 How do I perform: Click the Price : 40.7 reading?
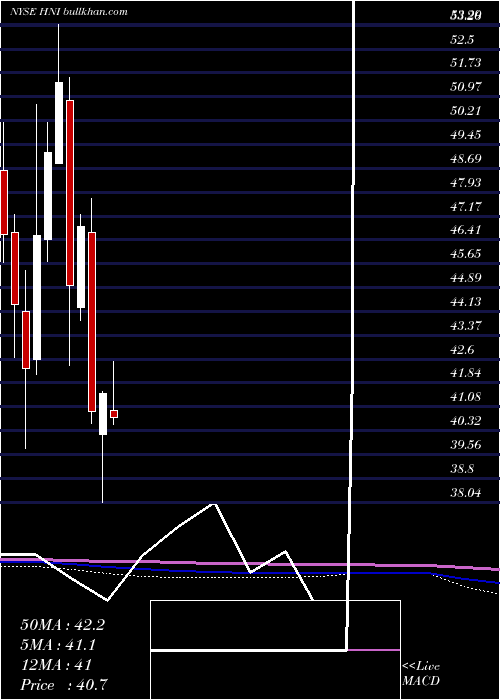coord(64,685)
